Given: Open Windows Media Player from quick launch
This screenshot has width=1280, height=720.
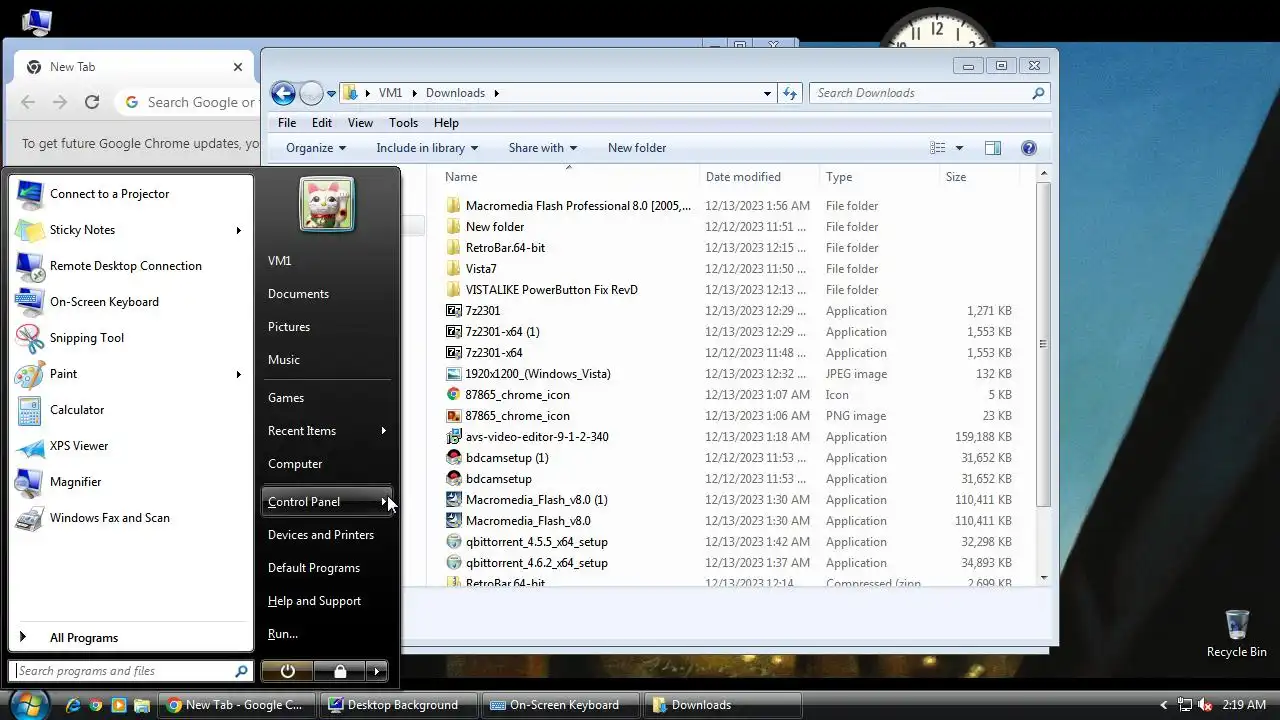Looking at the screenshot, I should pyautogui.click(x=118, y=705).
